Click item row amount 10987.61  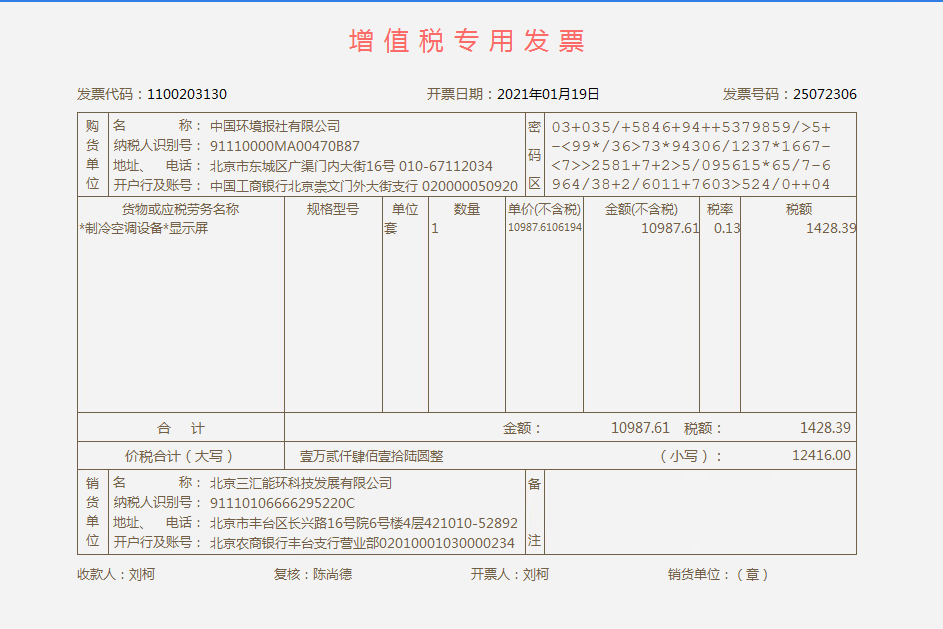(670, 229)
